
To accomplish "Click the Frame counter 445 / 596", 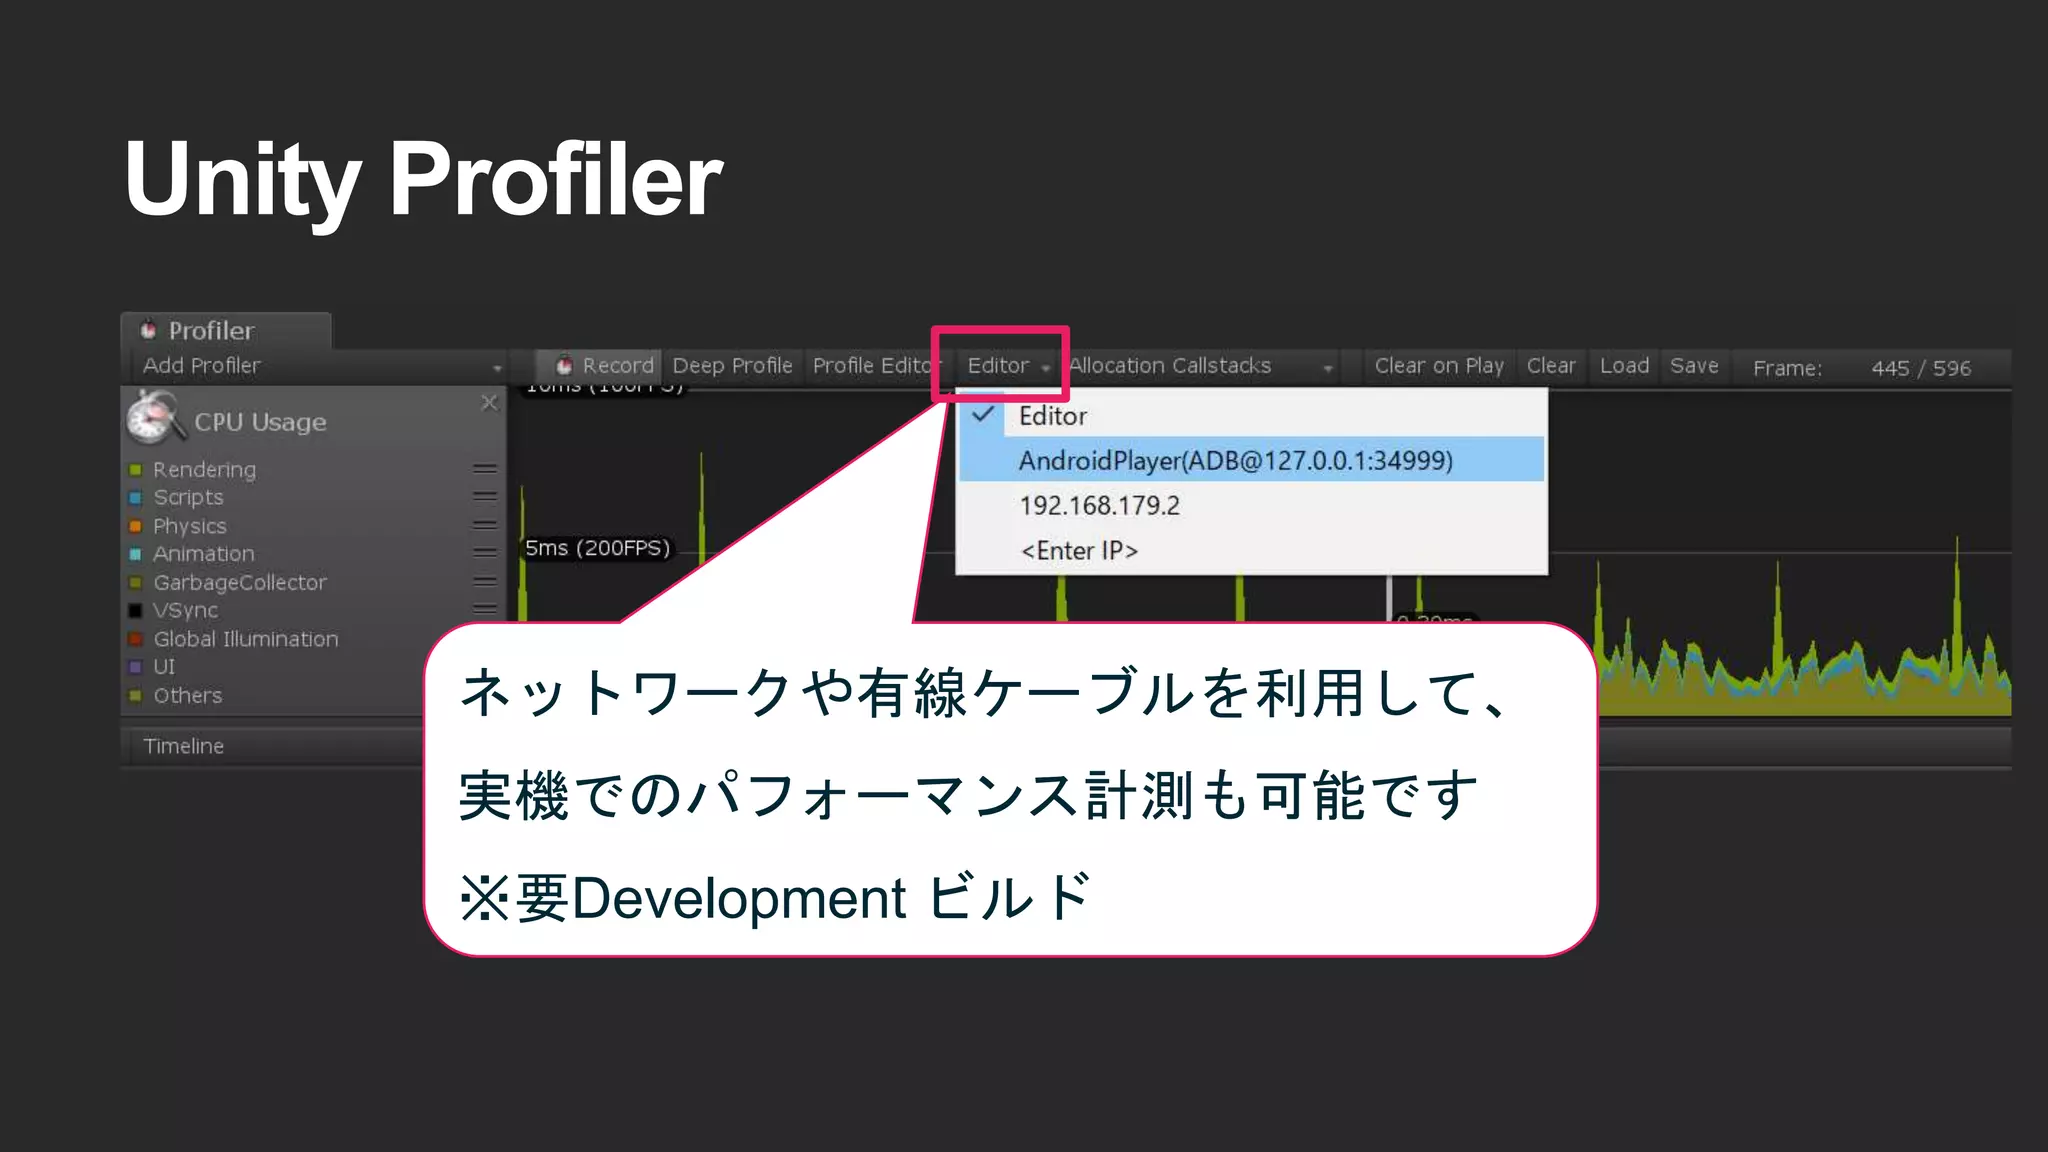I will (x=1920, y=368).
